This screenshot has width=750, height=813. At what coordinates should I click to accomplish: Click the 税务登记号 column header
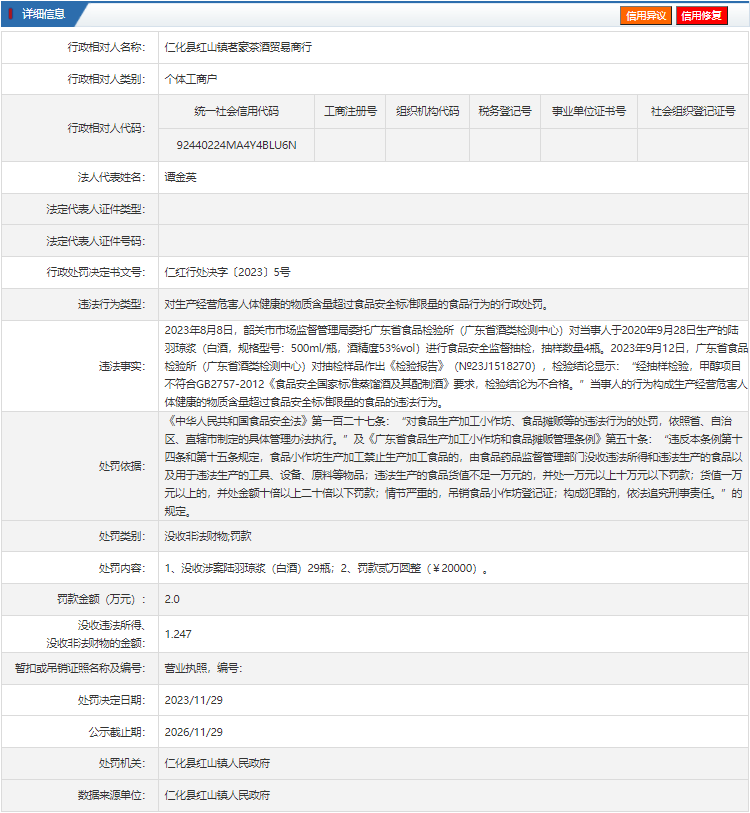click(505, 111)
